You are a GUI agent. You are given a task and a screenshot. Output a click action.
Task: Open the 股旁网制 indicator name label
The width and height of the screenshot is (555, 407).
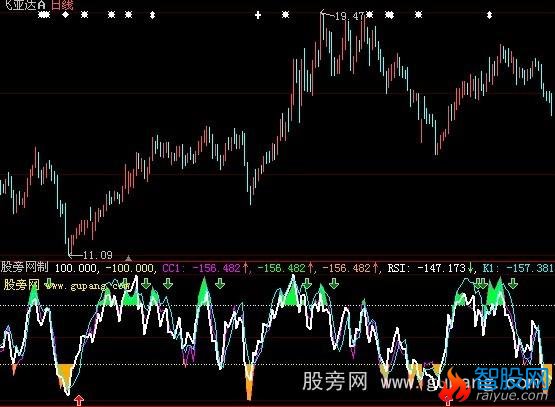tap(24, 267)
